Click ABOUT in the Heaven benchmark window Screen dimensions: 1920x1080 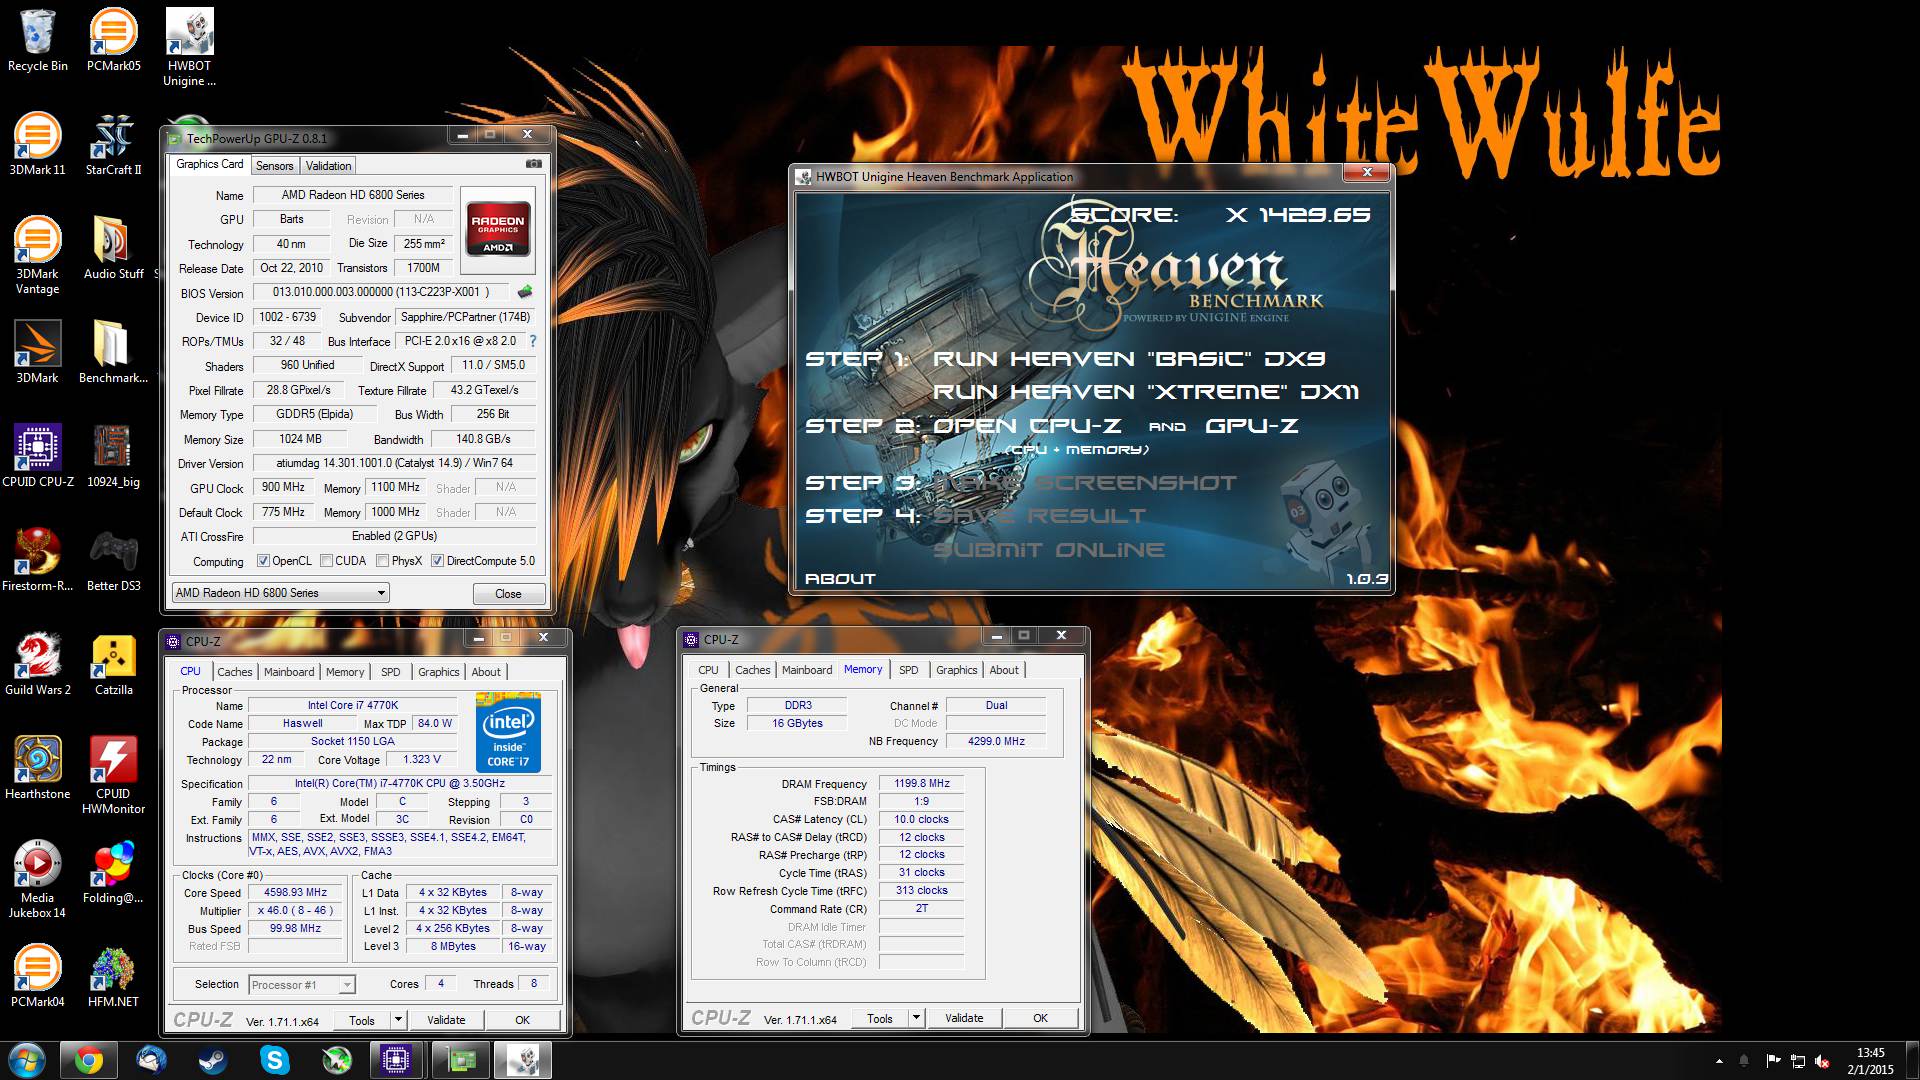tap(840, 579)
